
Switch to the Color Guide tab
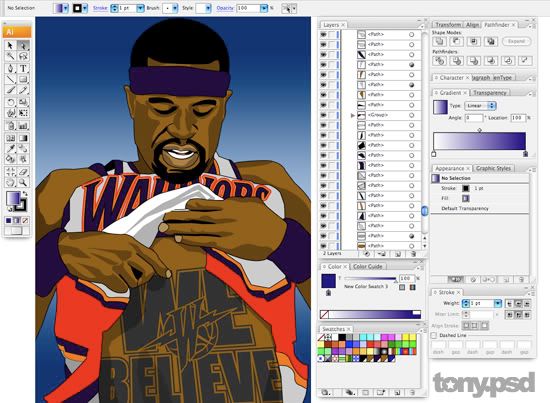tap(367, 267)
